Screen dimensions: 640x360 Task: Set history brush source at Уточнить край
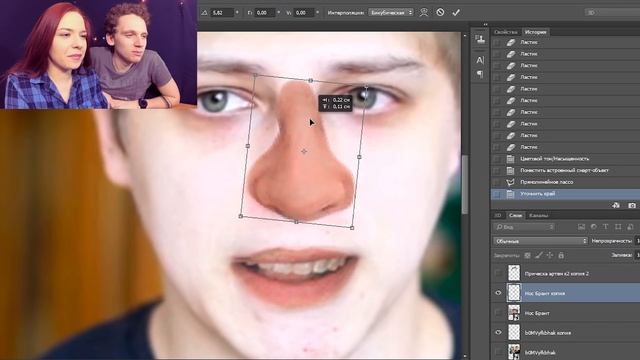pyautogui.click(x=497, y=194)
